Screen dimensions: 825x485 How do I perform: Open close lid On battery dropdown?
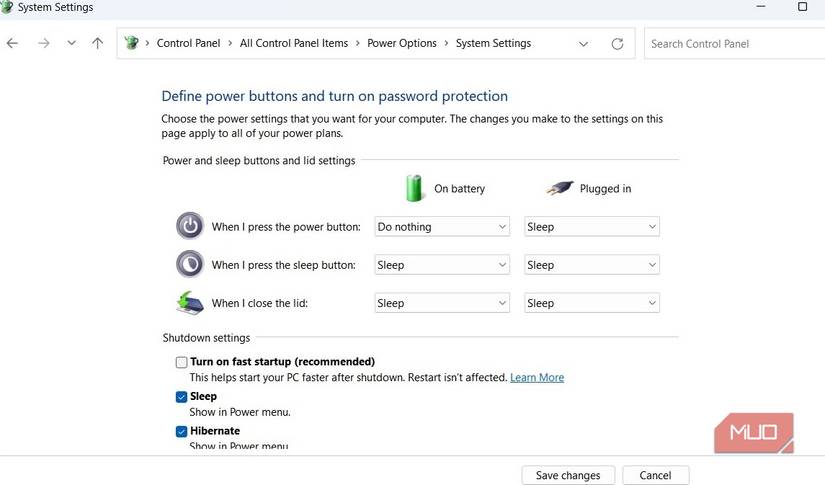[x=442, y=303]
